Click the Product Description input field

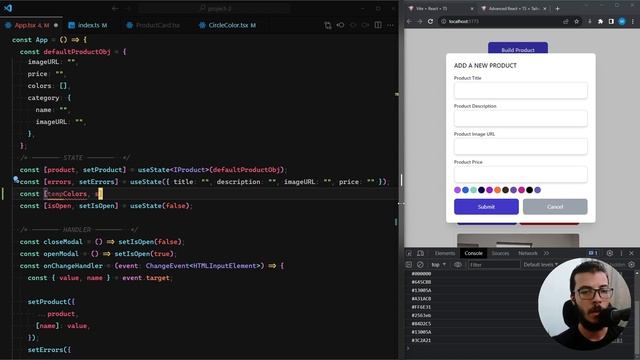(x=520, y=118)
